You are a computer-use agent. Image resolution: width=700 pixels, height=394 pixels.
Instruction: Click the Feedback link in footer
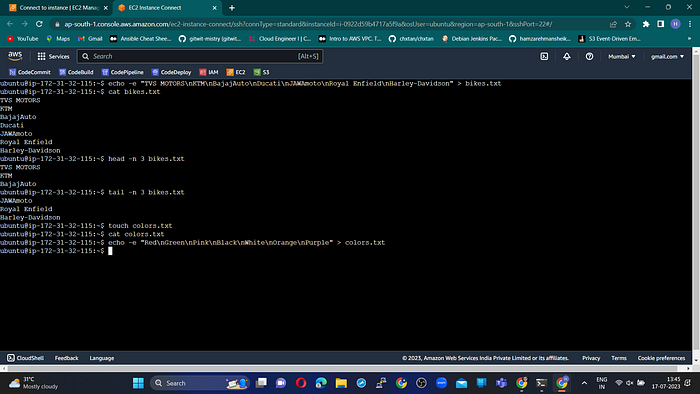[x=67, y=358]
